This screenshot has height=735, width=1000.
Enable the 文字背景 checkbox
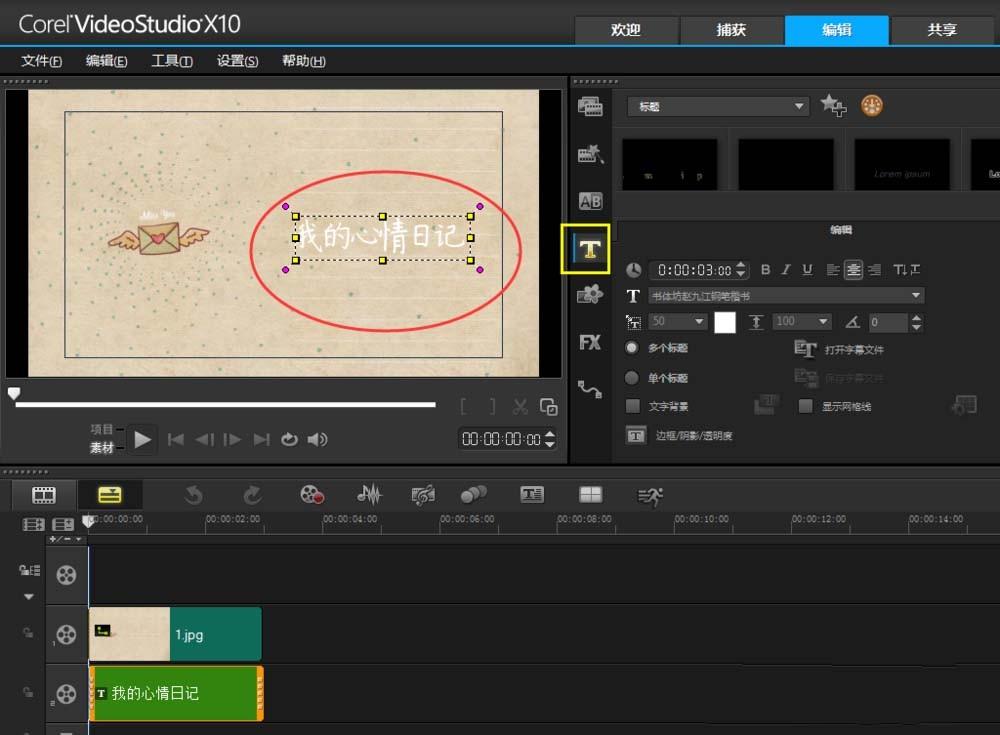(x=634, y=406)
